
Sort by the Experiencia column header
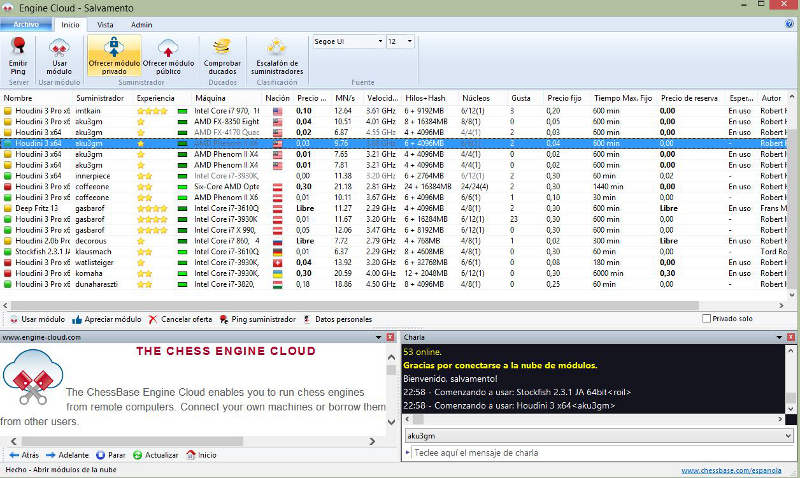click(162, 98)
